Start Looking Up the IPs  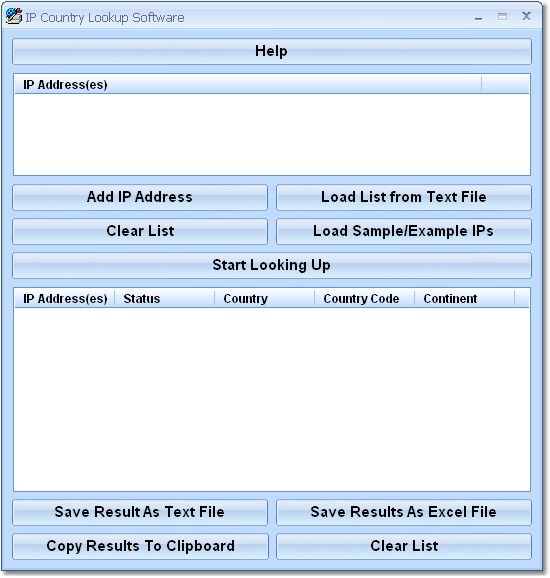point(272,265)
